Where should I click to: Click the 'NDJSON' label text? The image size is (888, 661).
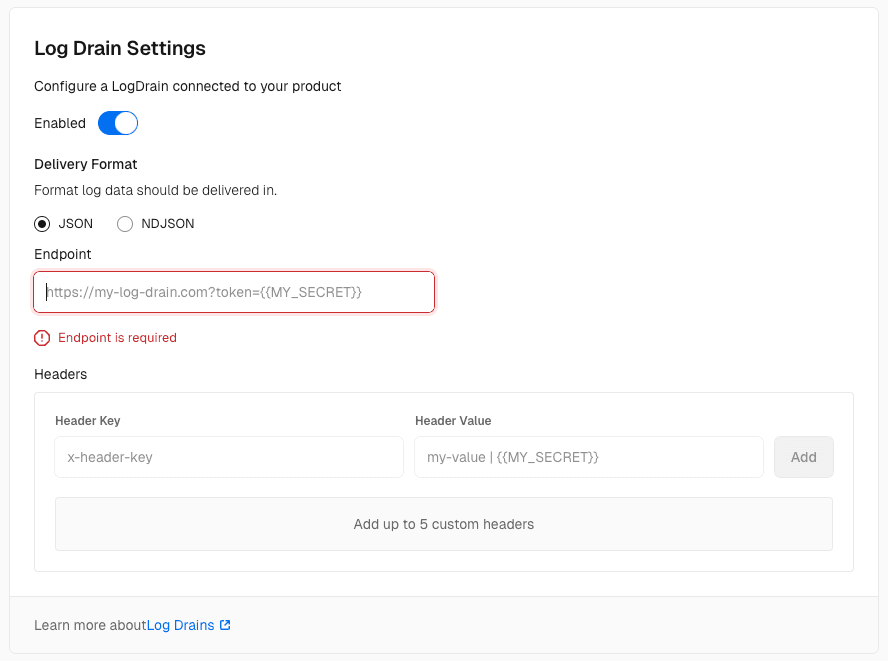tap(168, 224)
